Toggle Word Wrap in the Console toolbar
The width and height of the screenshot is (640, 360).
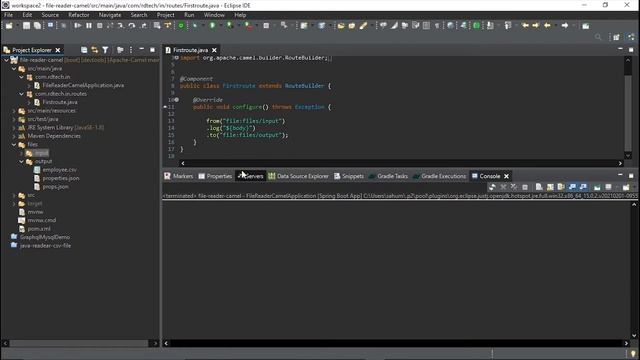[561, 187]
